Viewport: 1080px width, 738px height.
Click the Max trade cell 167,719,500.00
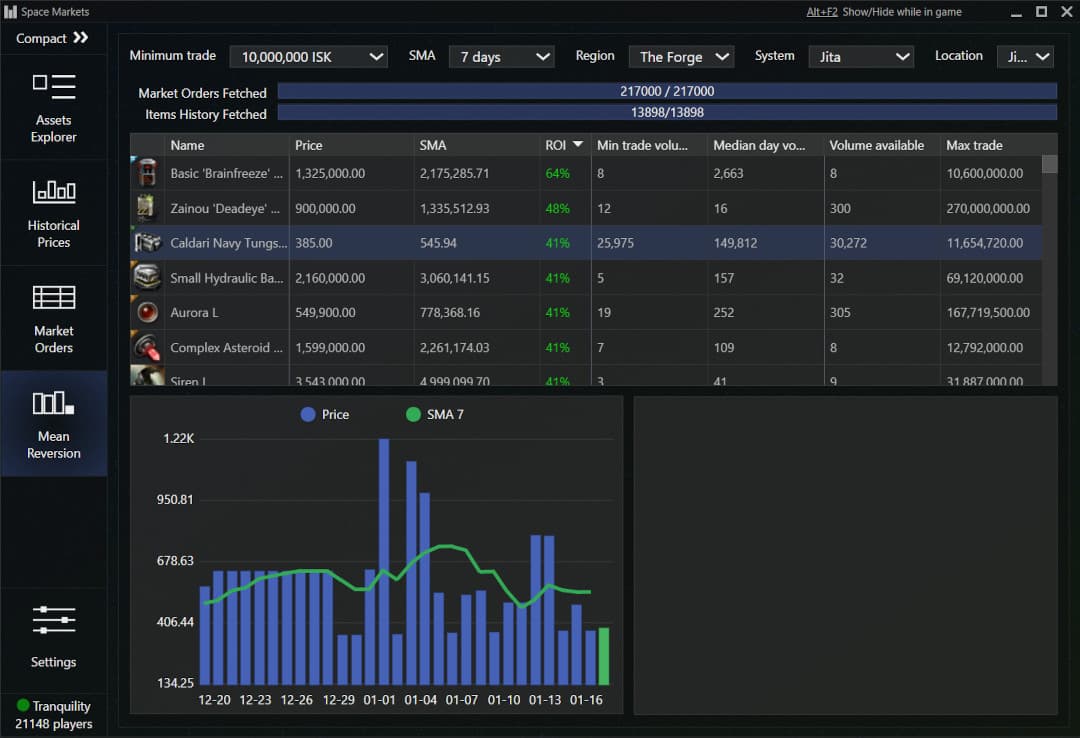(988, 313)
